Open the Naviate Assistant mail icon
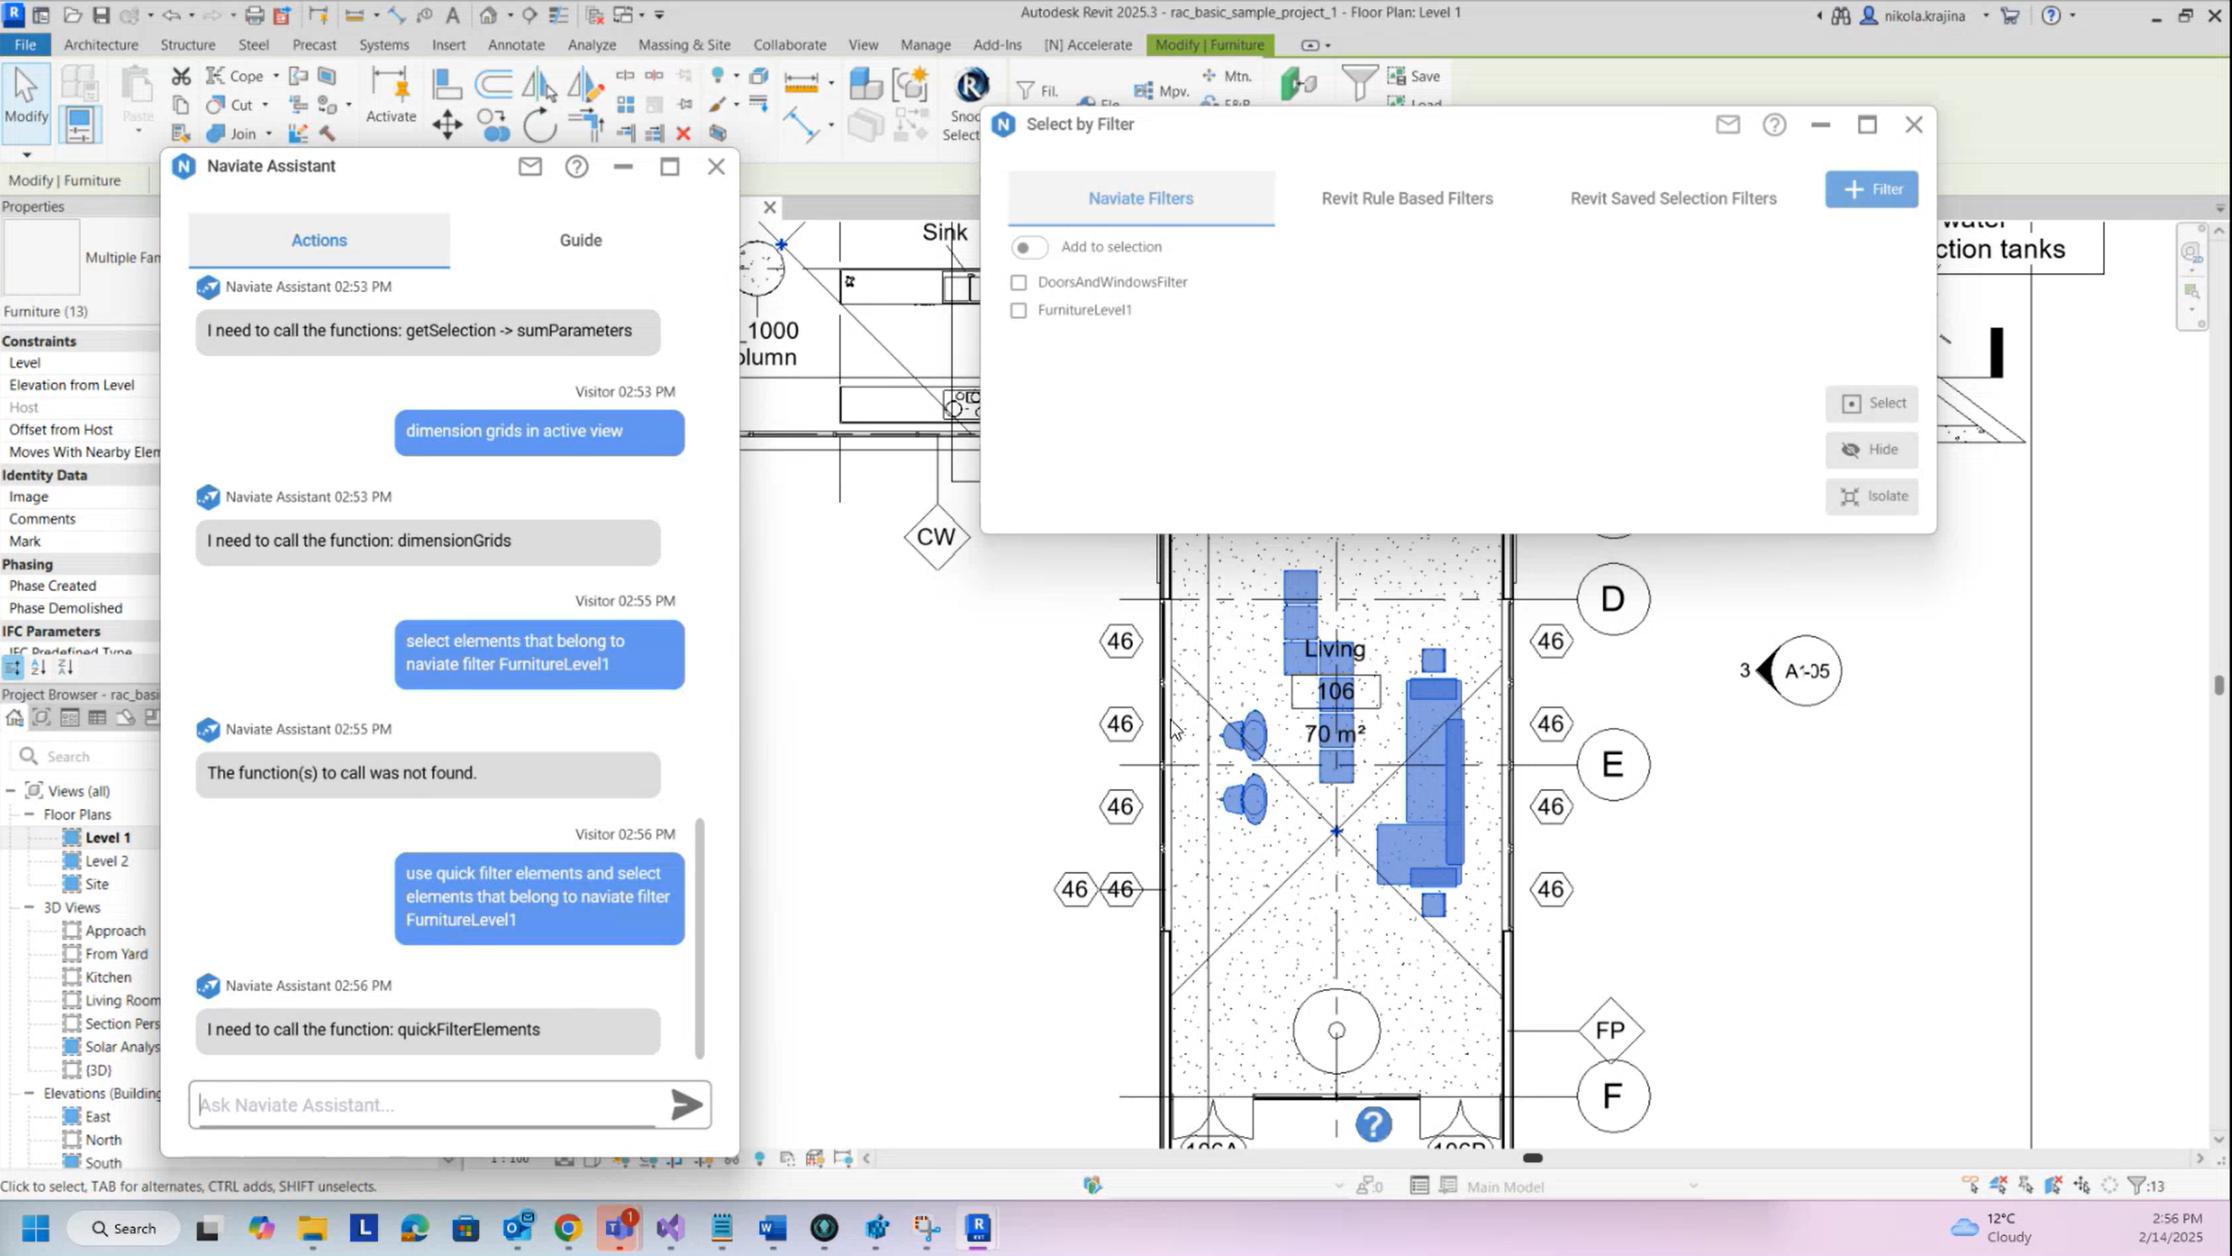The height and width of the screenshot is (1256, 2232). click(x=530, y=167)
